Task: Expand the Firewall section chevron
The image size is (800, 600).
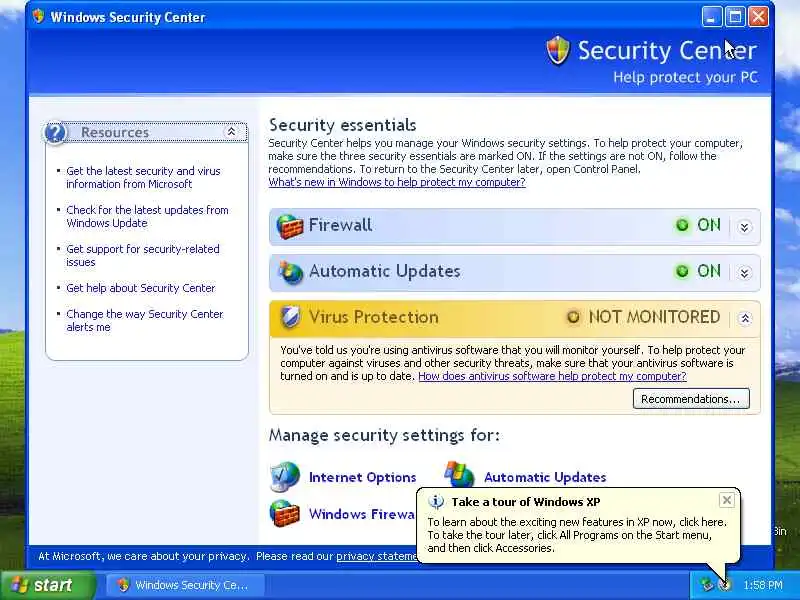Action: (744, 227)
